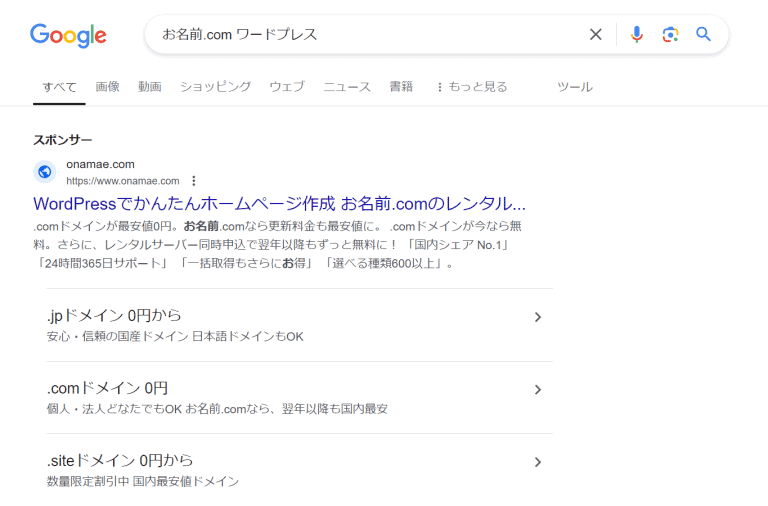Screen dimensions: 768x506
Task: Click the blue magnifier search icon
Action: pyautogui.click(x=704, y=35)
